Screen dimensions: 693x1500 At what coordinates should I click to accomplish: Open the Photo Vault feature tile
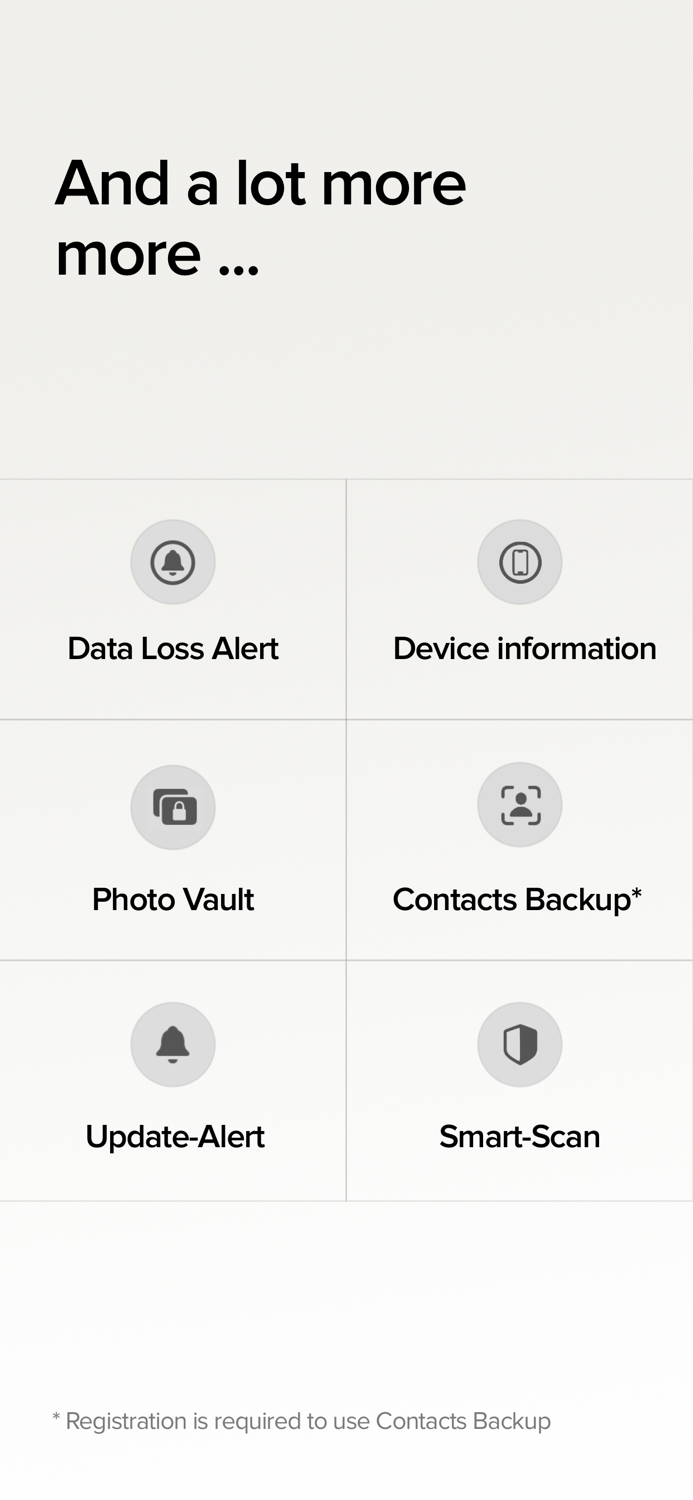(172, 840)
